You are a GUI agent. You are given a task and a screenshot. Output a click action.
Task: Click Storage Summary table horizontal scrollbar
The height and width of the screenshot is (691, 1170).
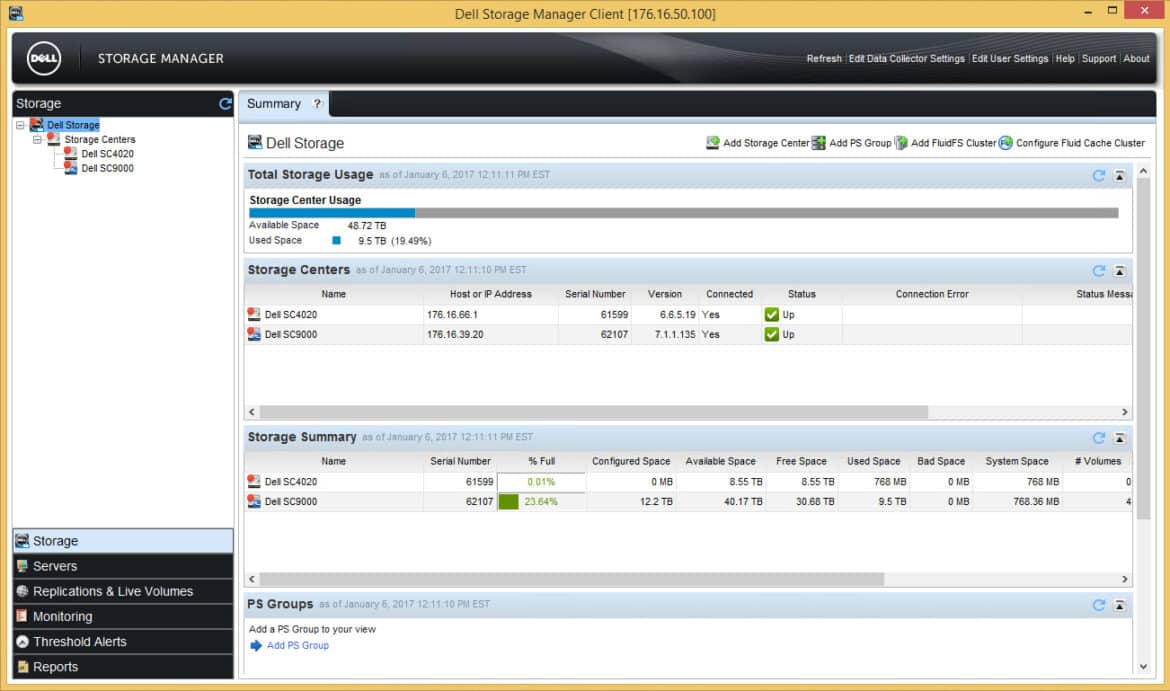[572, 579]
